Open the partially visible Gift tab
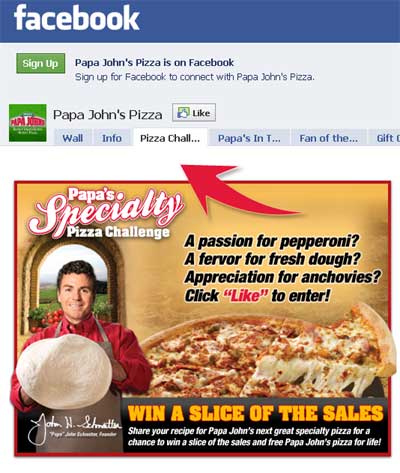 pyautogui.click(x=385, y=138)
